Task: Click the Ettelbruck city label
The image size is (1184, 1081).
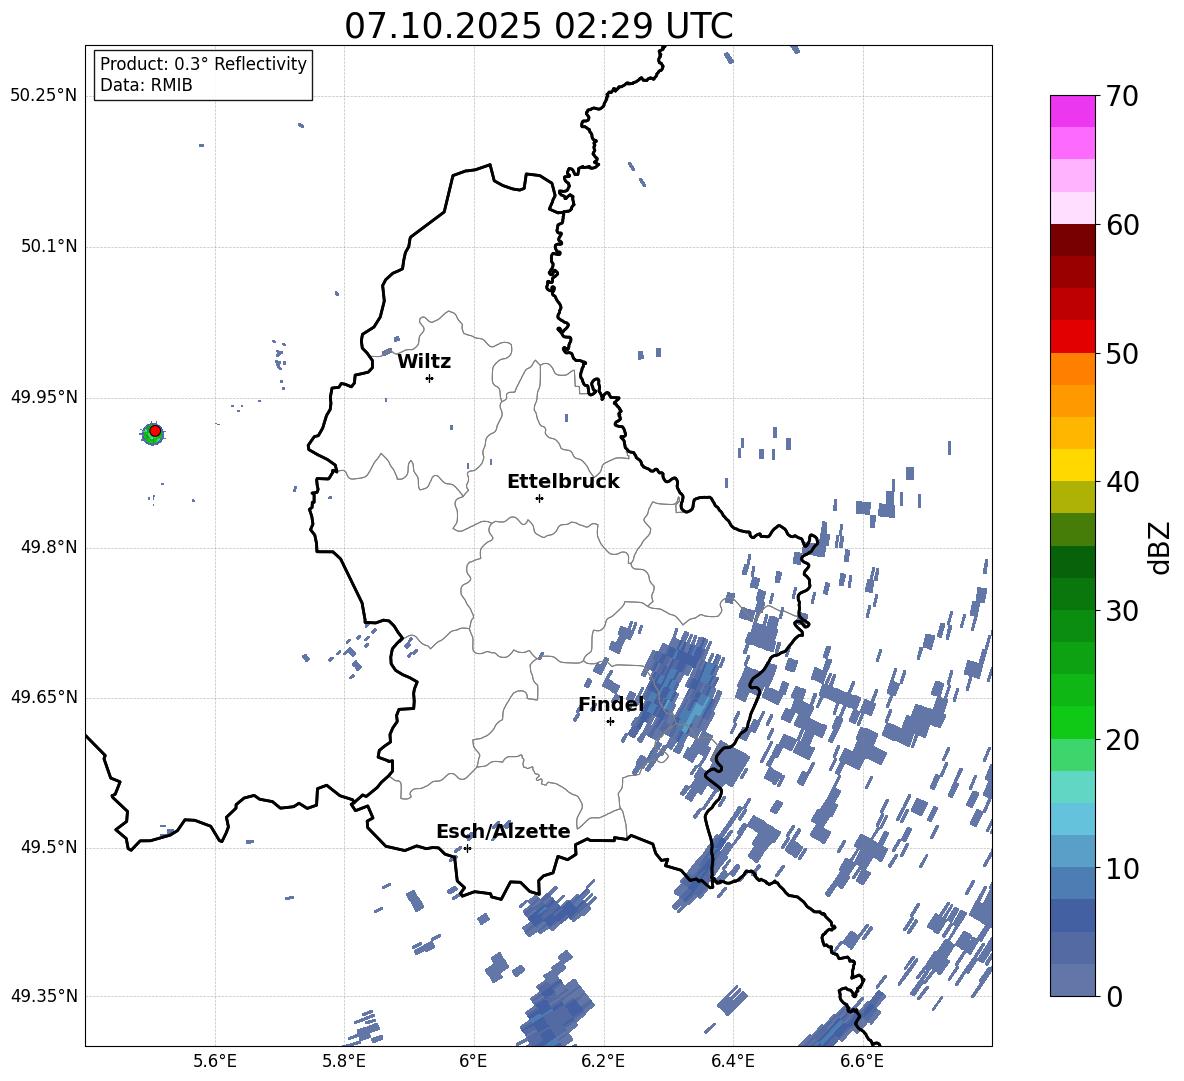Action: 563,482
